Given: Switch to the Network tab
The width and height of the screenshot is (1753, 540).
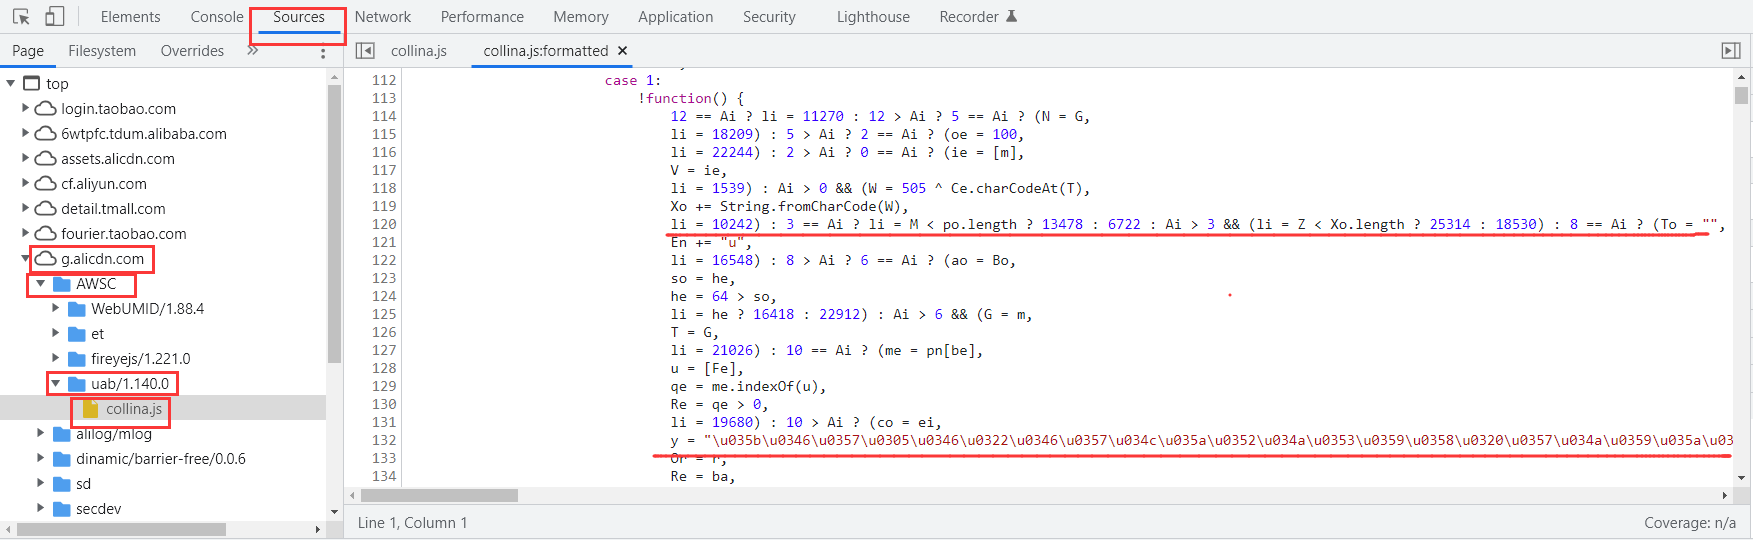Looking at the screenshot, I should (x=382, y=17).
